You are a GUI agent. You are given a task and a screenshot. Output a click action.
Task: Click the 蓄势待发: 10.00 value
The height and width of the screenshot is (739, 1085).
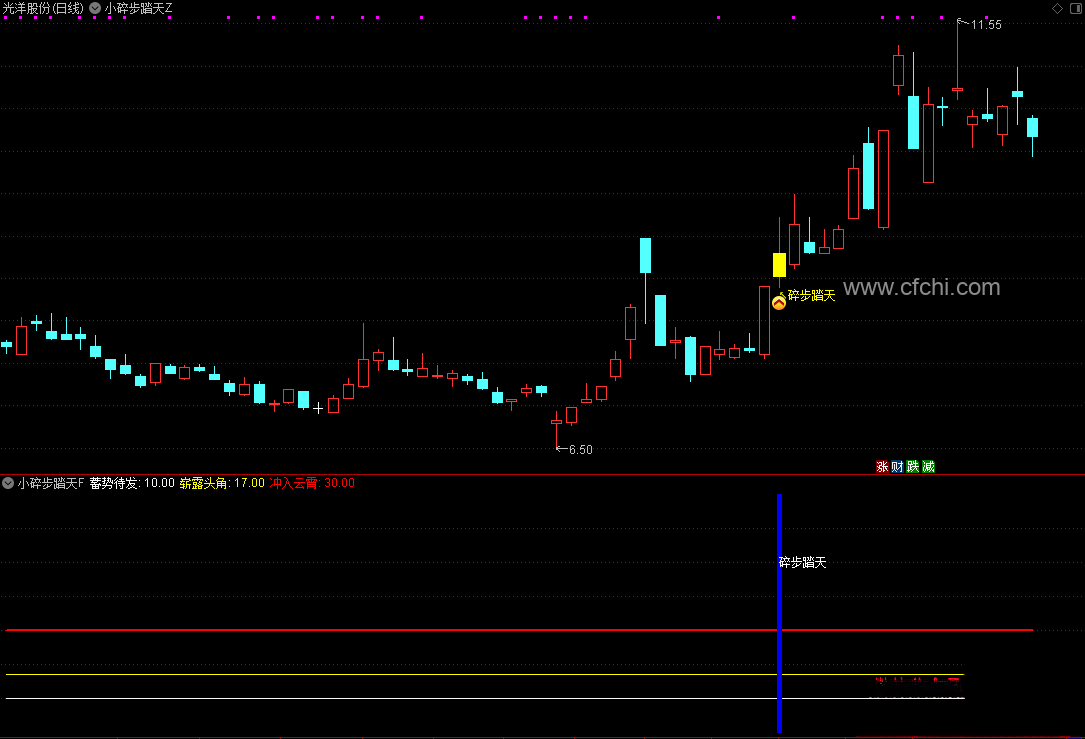132,483
